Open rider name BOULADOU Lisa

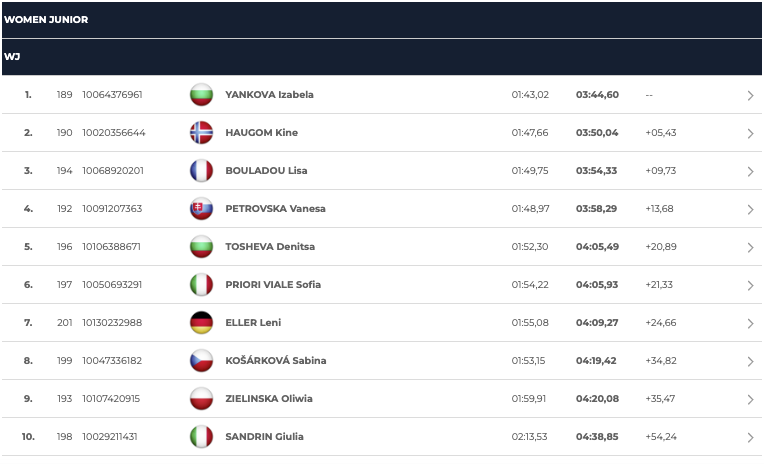pos(266,171)
